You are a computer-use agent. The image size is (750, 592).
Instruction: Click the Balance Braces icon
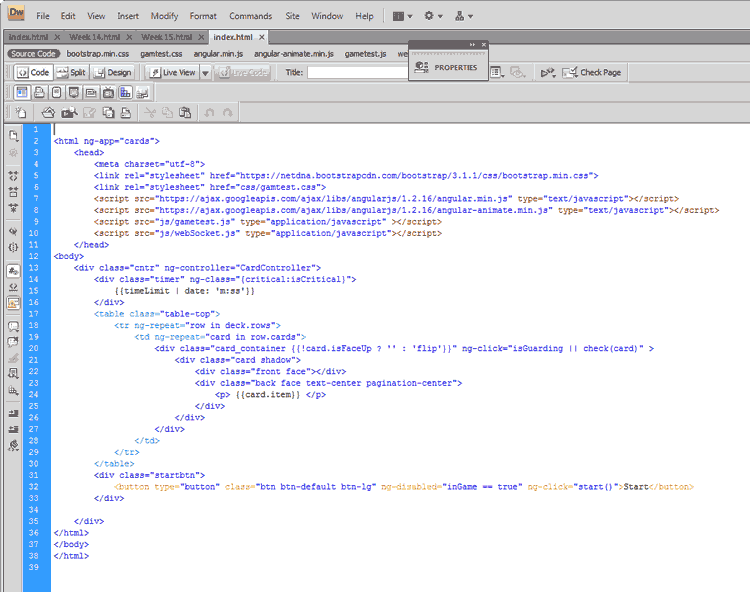(x=13, y=247)
